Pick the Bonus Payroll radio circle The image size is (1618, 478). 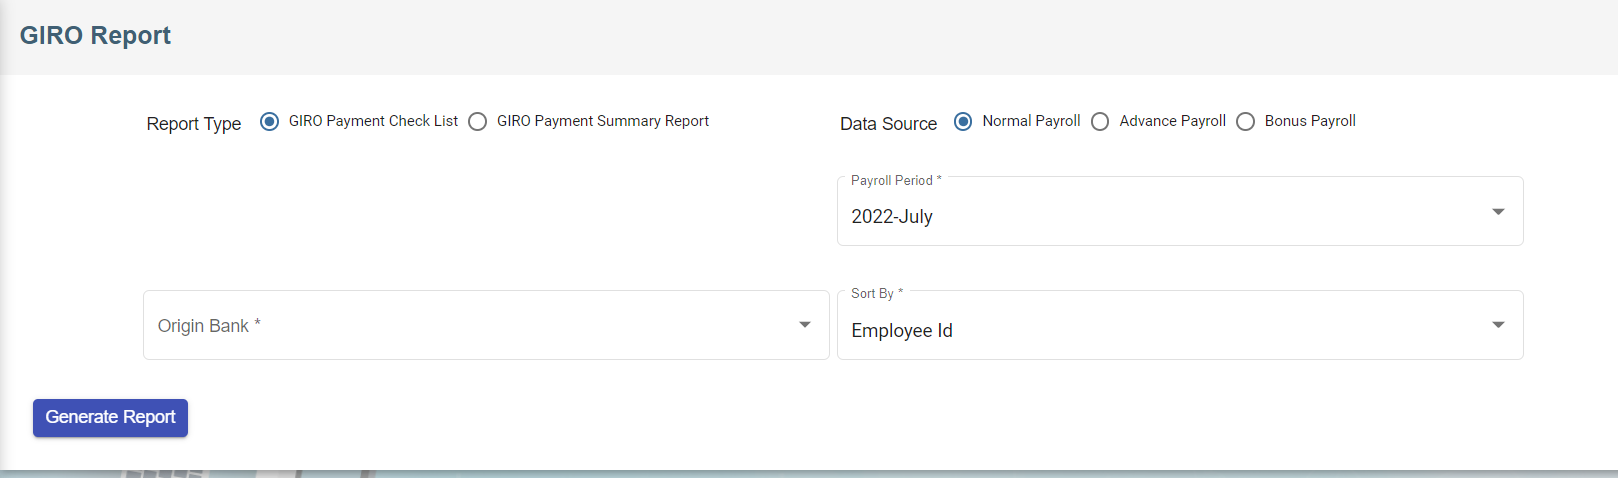click(x=1245, y=121)
